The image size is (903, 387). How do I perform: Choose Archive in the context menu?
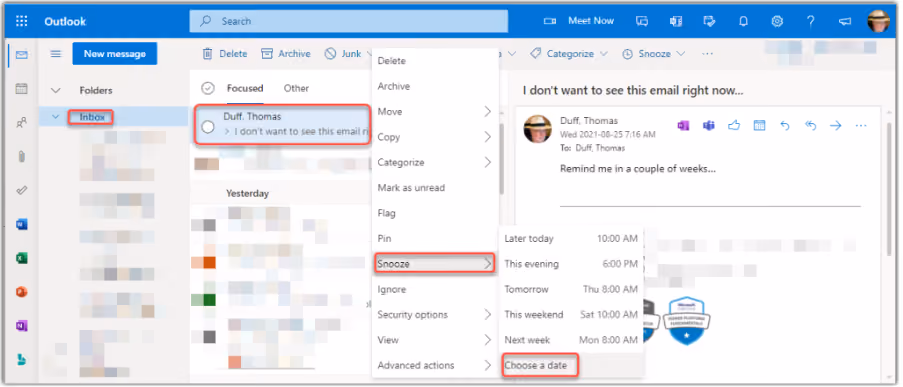(x=435, y=86)
